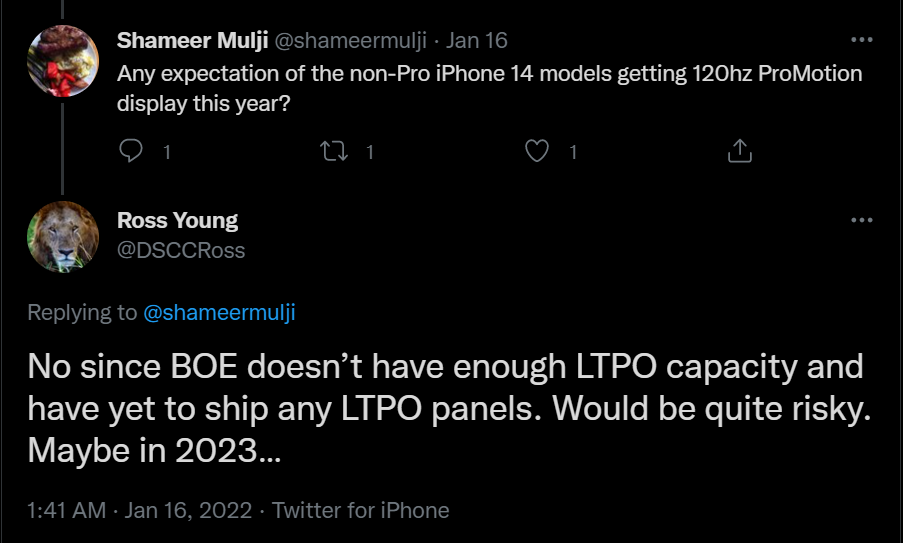
Task: Open the blue @shameermulji mention in Replying to
Action: 220,312
